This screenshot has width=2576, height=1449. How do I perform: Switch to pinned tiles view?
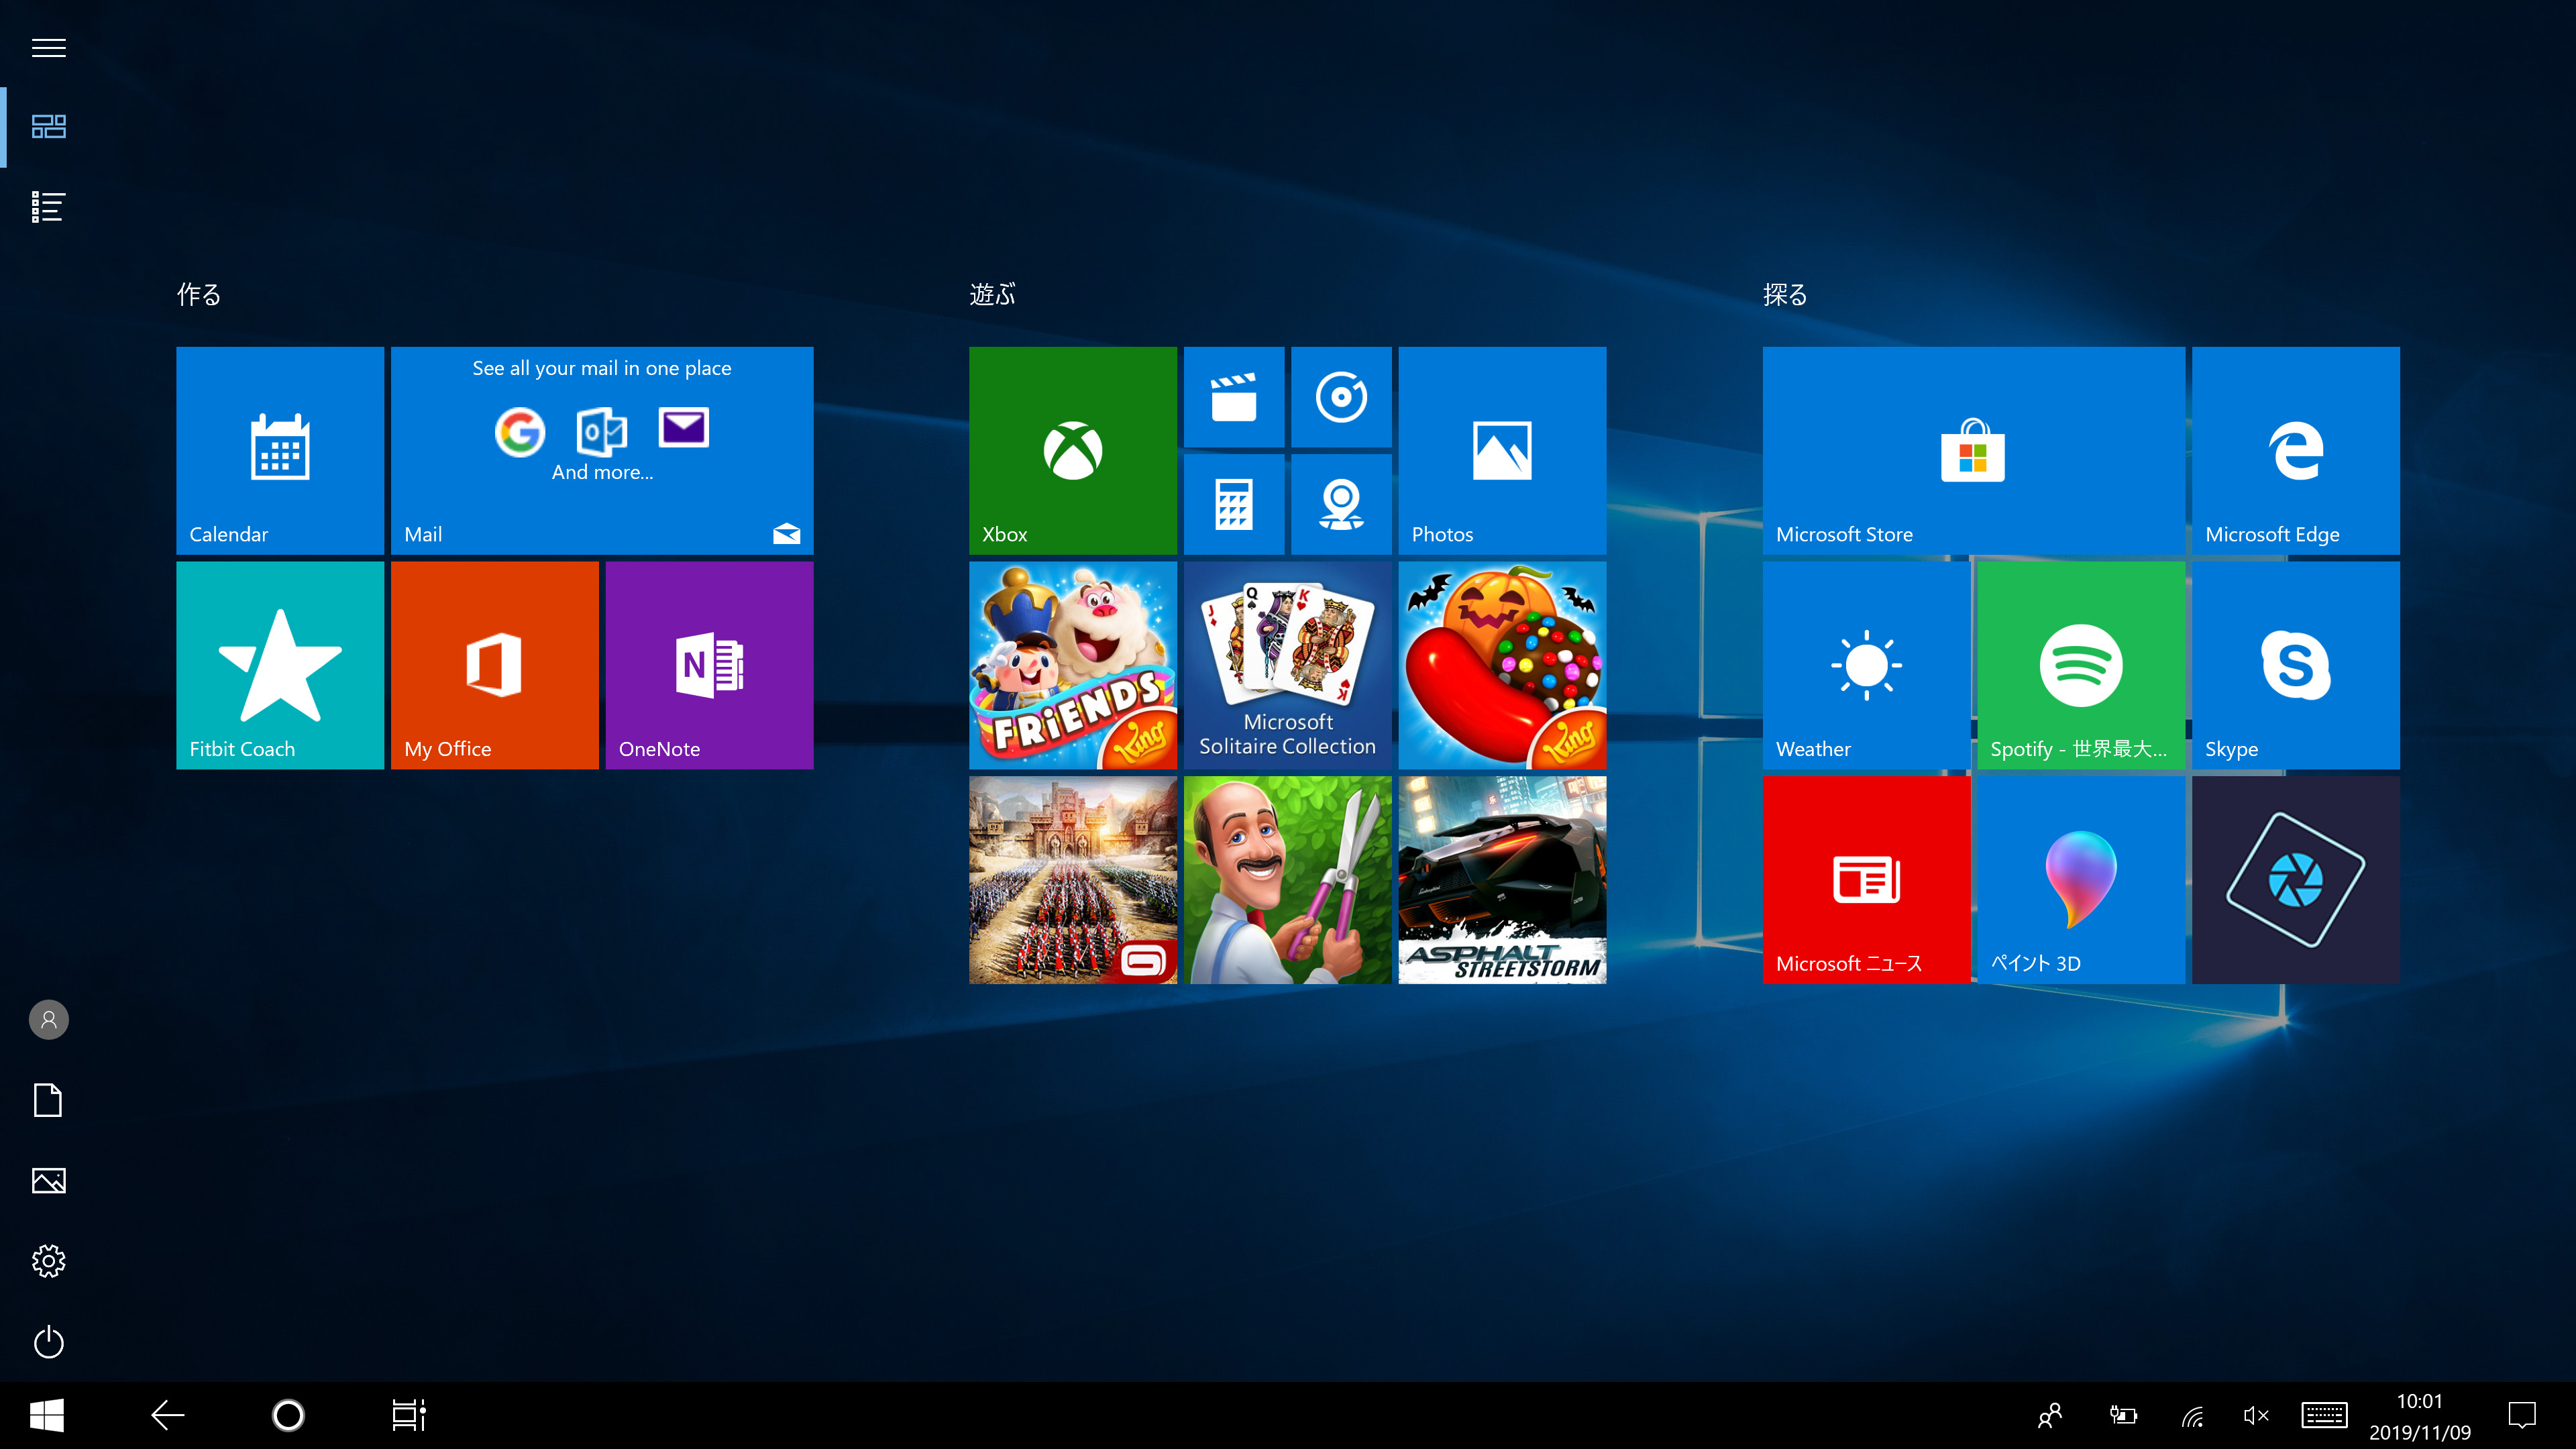tap(48, 126)
